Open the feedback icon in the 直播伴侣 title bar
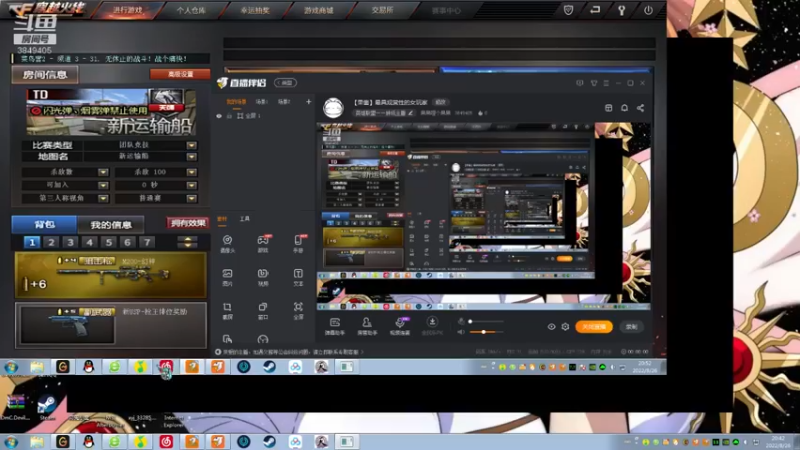 click(x=580, y=83)
